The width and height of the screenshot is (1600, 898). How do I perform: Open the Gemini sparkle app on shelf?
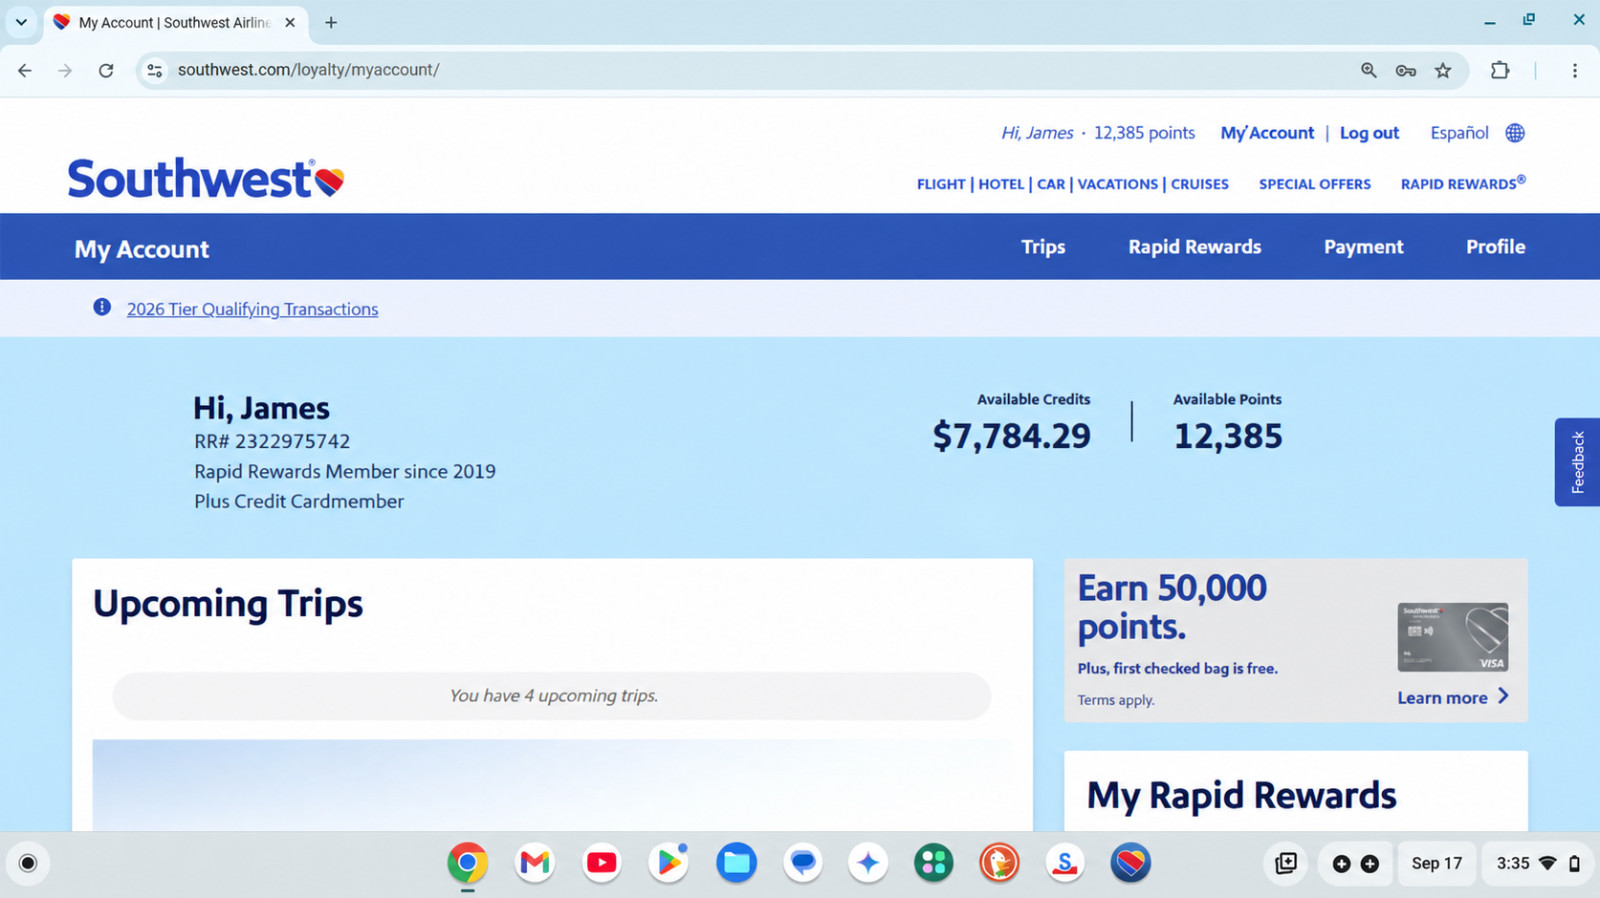point(868,863)
